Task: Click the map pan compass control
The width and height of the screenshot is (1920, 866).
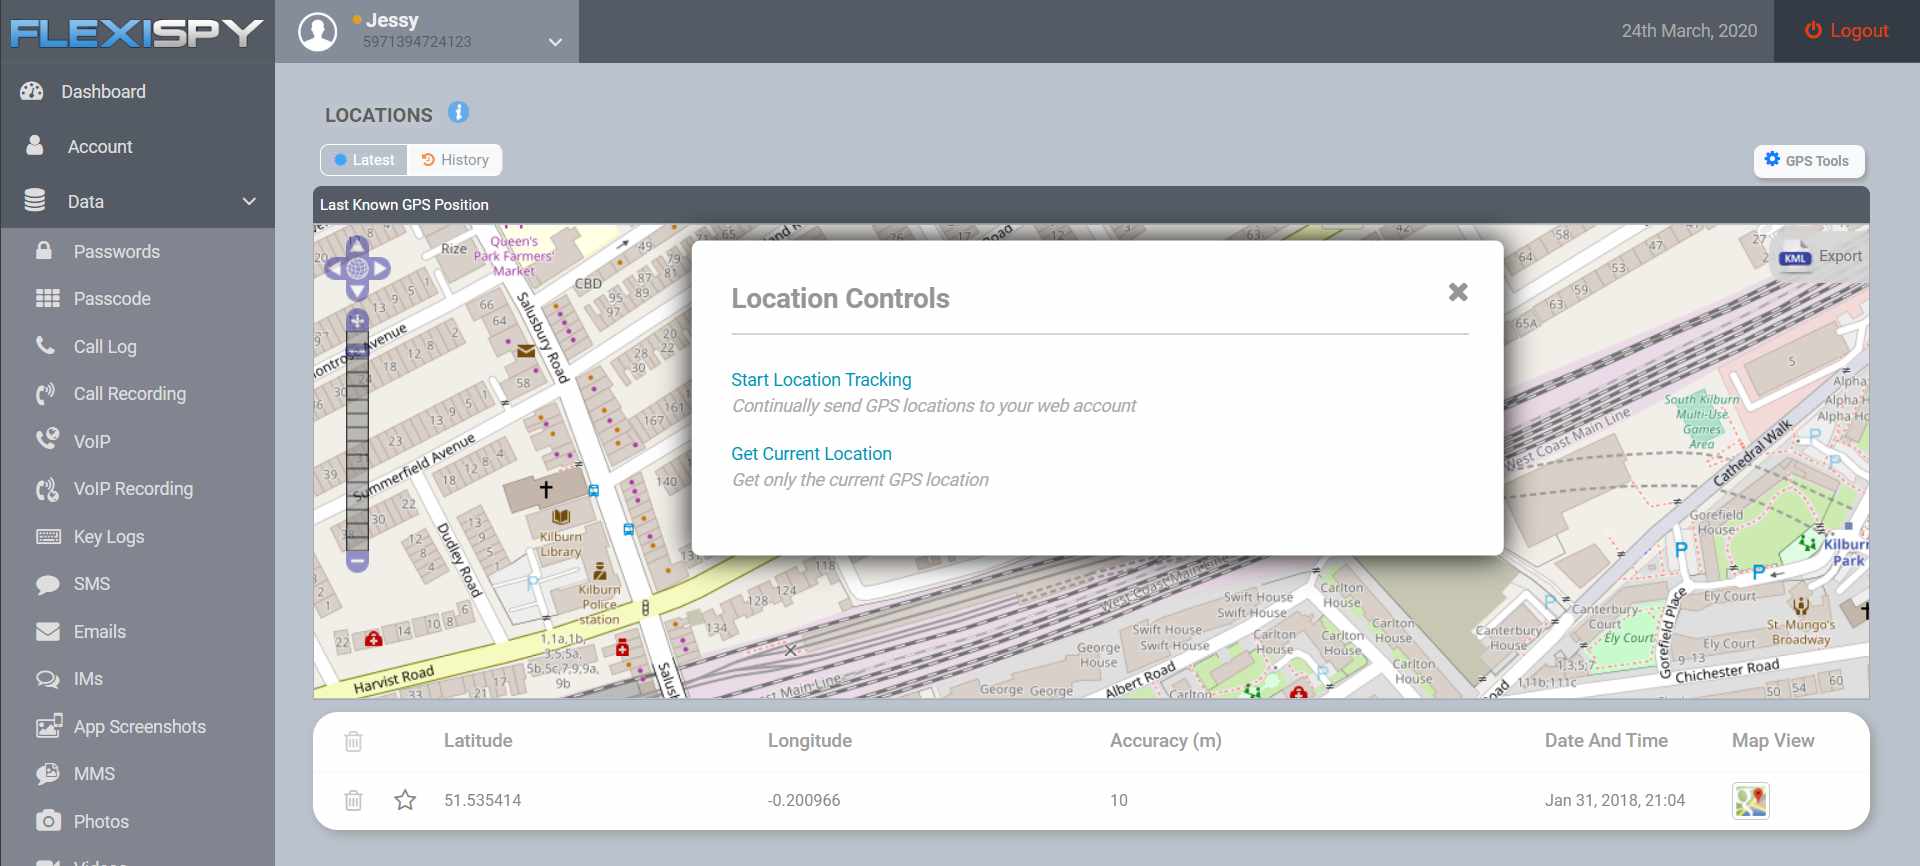Action: (357, 268)
